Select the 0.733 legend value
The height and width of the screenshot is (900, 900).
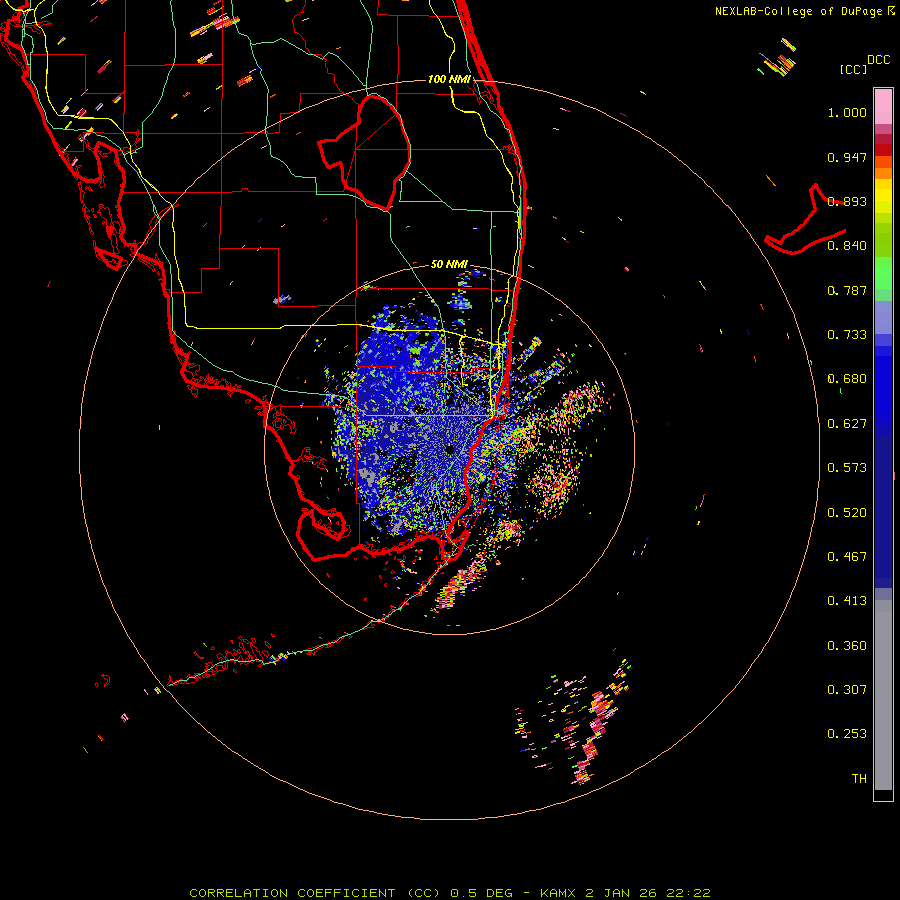click(x=847, y=335)
